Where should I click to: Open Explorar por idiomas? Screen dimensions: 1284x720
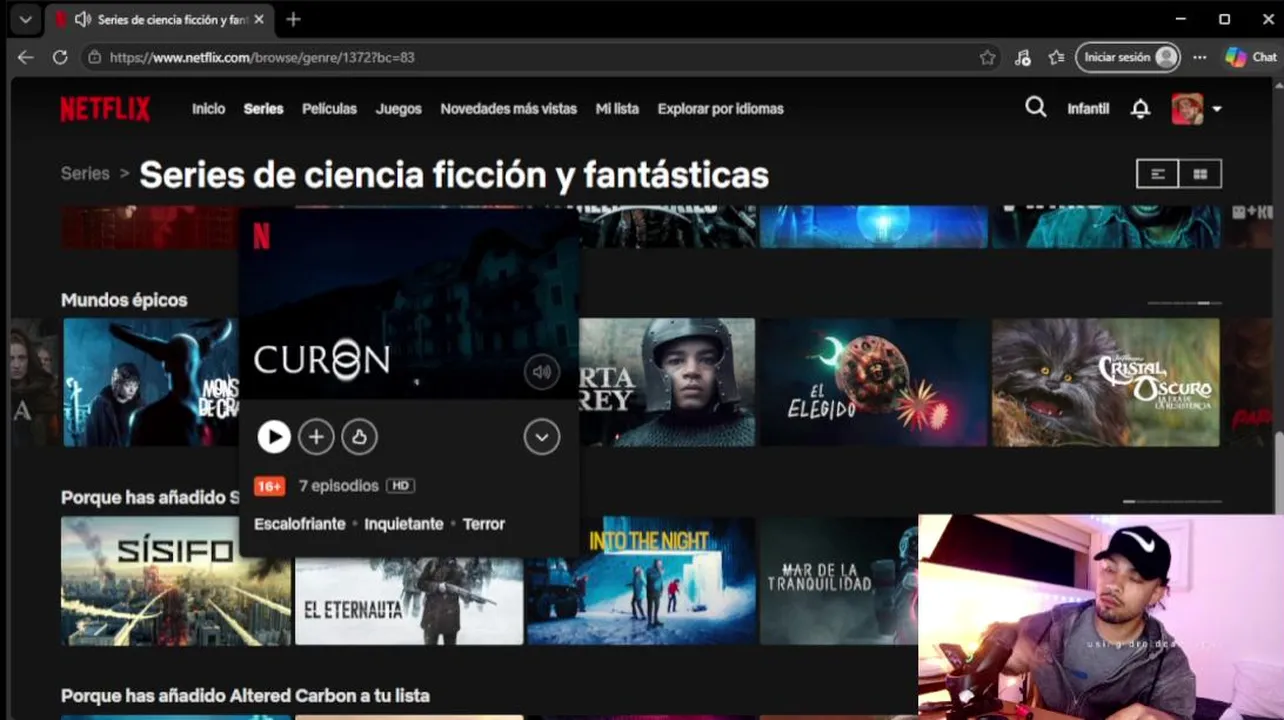[721, 109]
